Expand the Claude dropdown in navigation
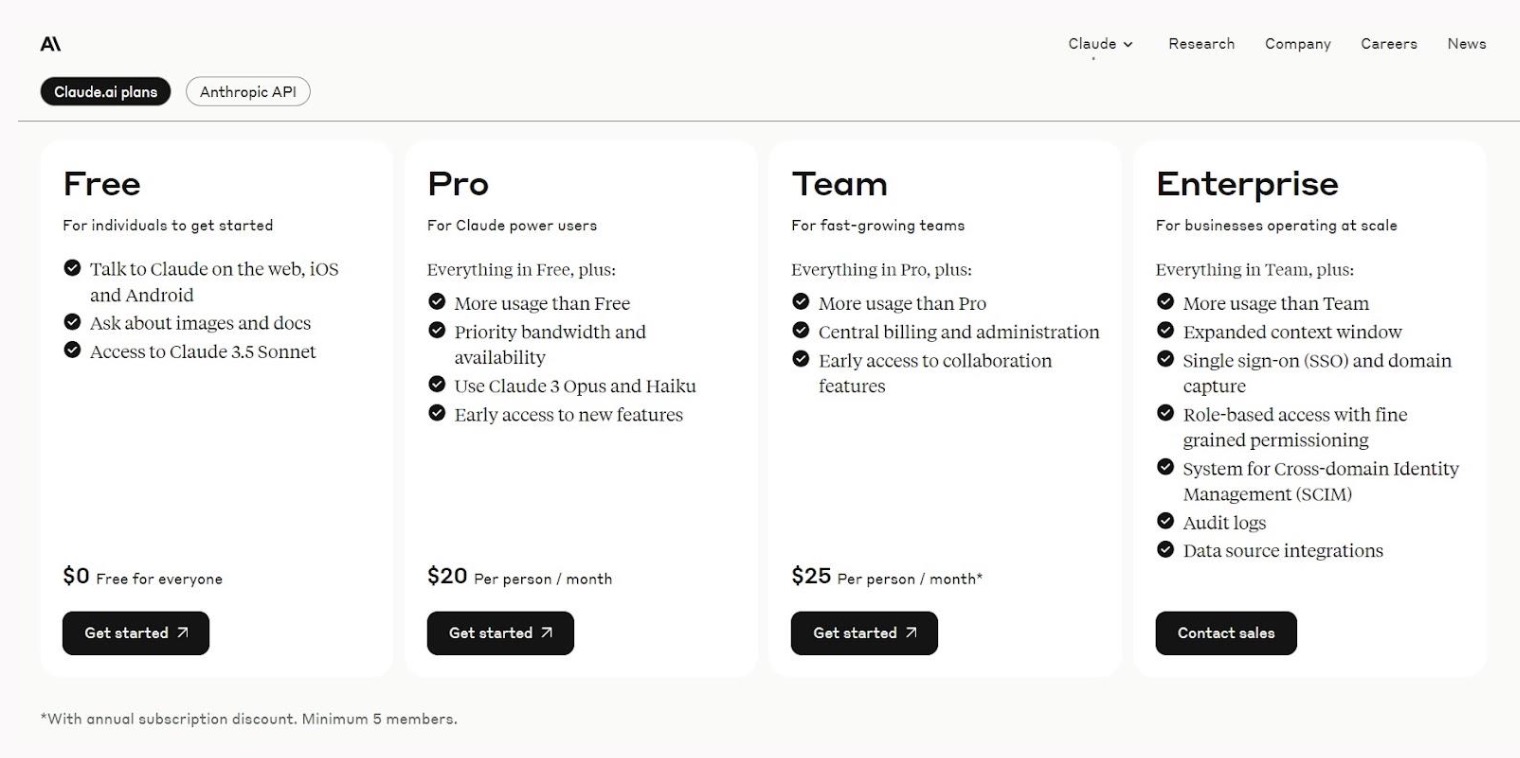The image size is (1520, 758). 1100,44
